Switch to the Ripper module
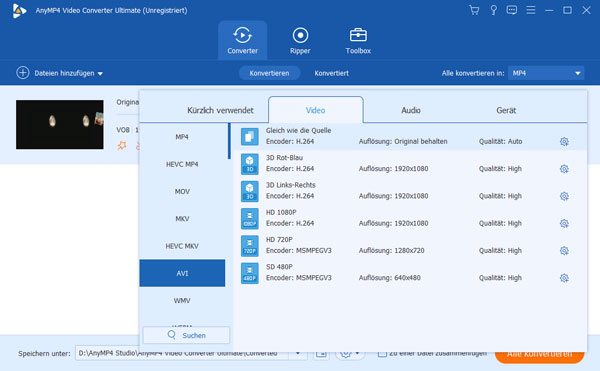The height and width of the screenshot is (371, 600). [x=300, y=41]
